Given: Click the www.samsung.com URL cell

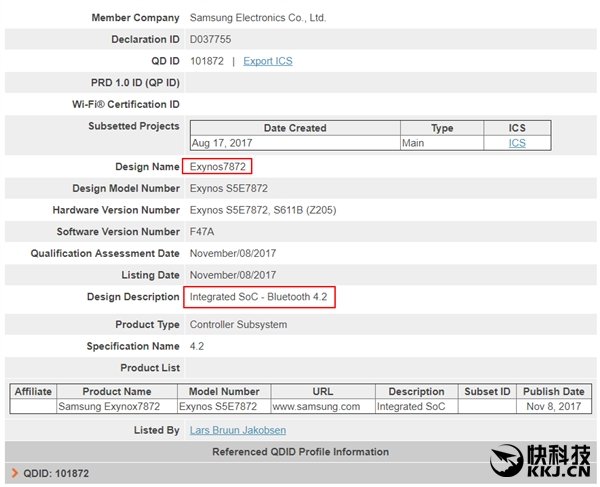Looking at the screenshot, I should [323, 406].
